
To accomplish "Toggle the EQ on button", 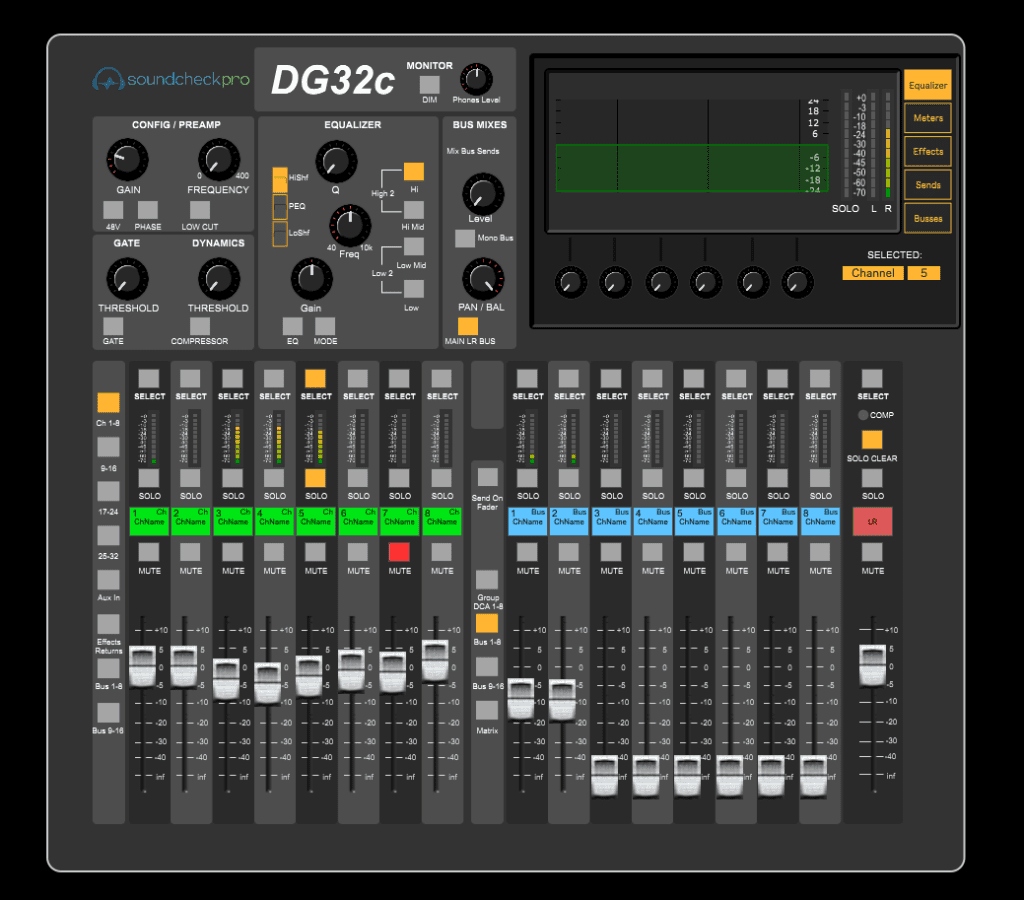I will click(293, 326).
